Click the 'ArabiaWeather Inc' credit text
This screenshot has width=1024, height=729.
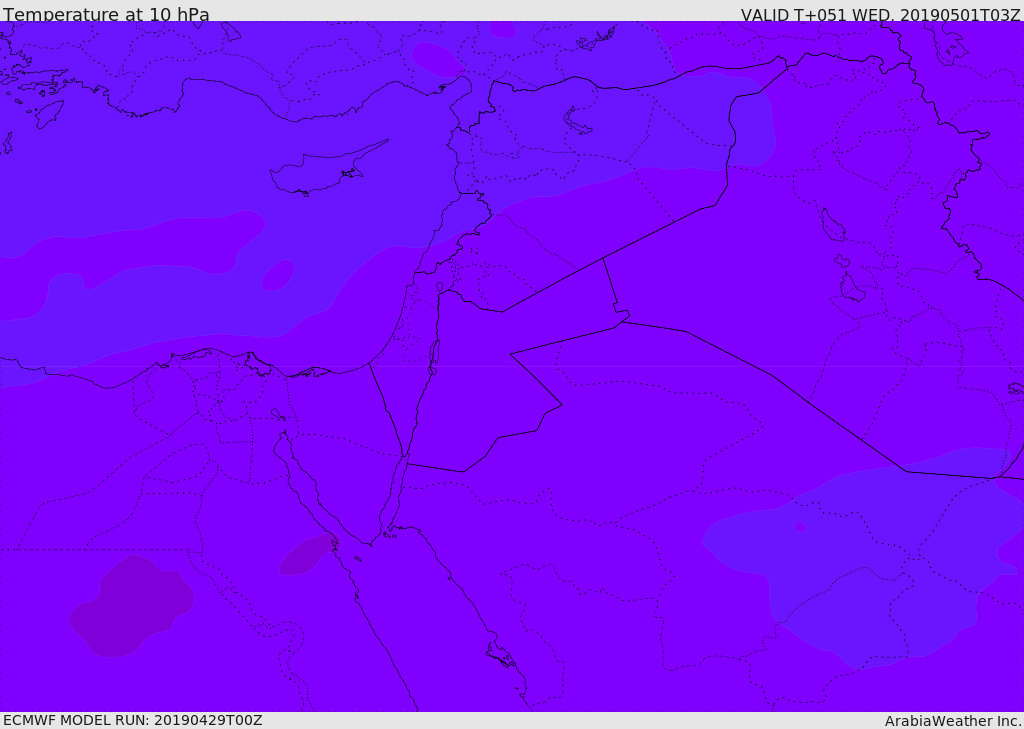[x=952, y=721]
